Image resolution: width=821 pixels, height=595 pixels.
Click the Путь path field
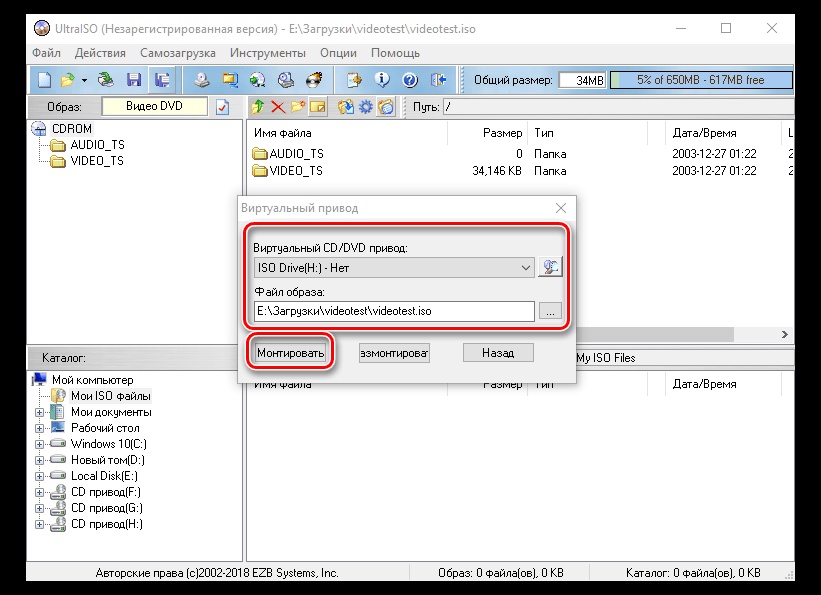(x=618, y=107)
